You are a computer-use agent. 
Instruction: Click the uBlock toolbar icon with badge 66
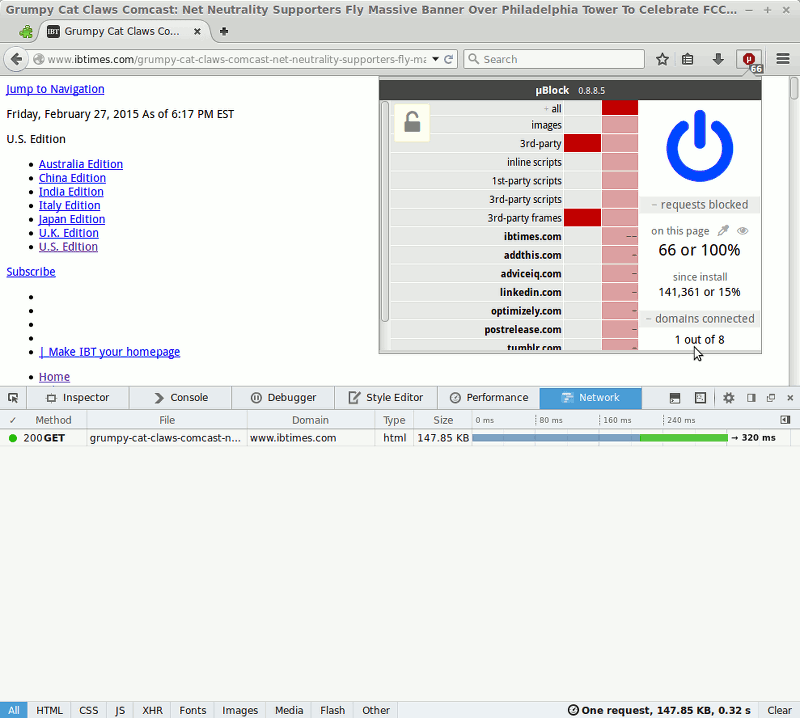click(x=749, y=60)
